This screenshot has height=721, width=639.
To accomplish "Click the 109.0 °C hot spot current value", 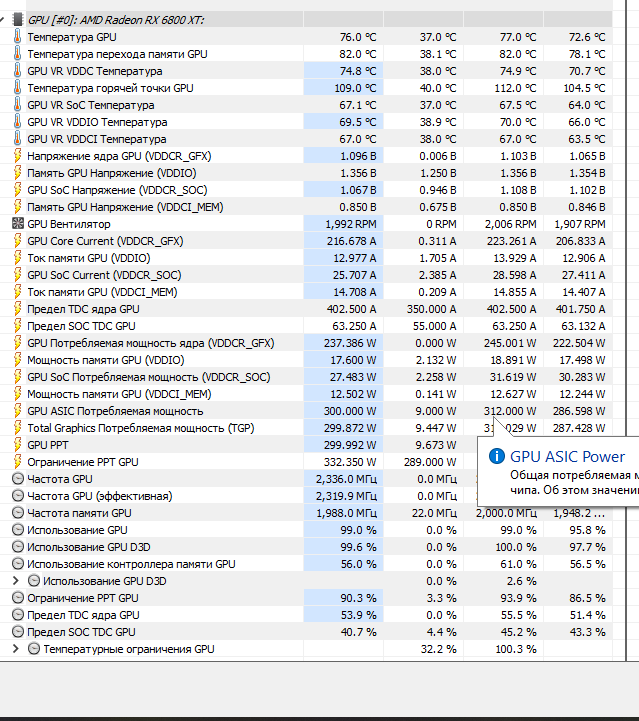I will [355, 88].
